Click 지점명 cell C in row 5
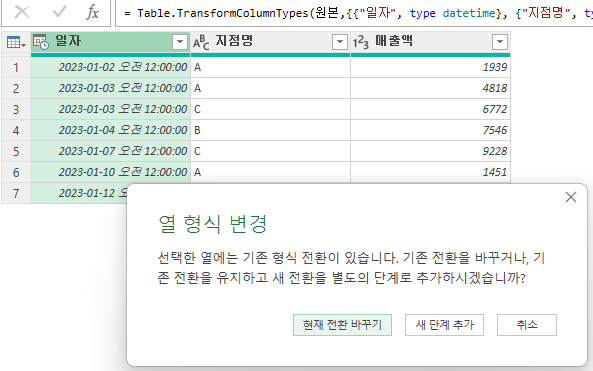The image size is (593, 371). pyautogui.click(x=270, y=151)
